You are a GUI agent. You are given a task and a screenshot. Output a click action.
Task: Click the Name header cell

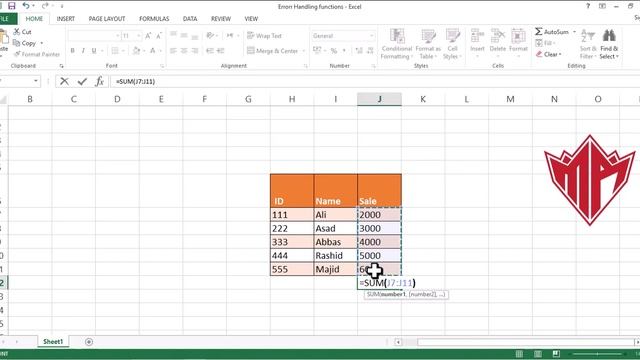(x=336, y=191)
